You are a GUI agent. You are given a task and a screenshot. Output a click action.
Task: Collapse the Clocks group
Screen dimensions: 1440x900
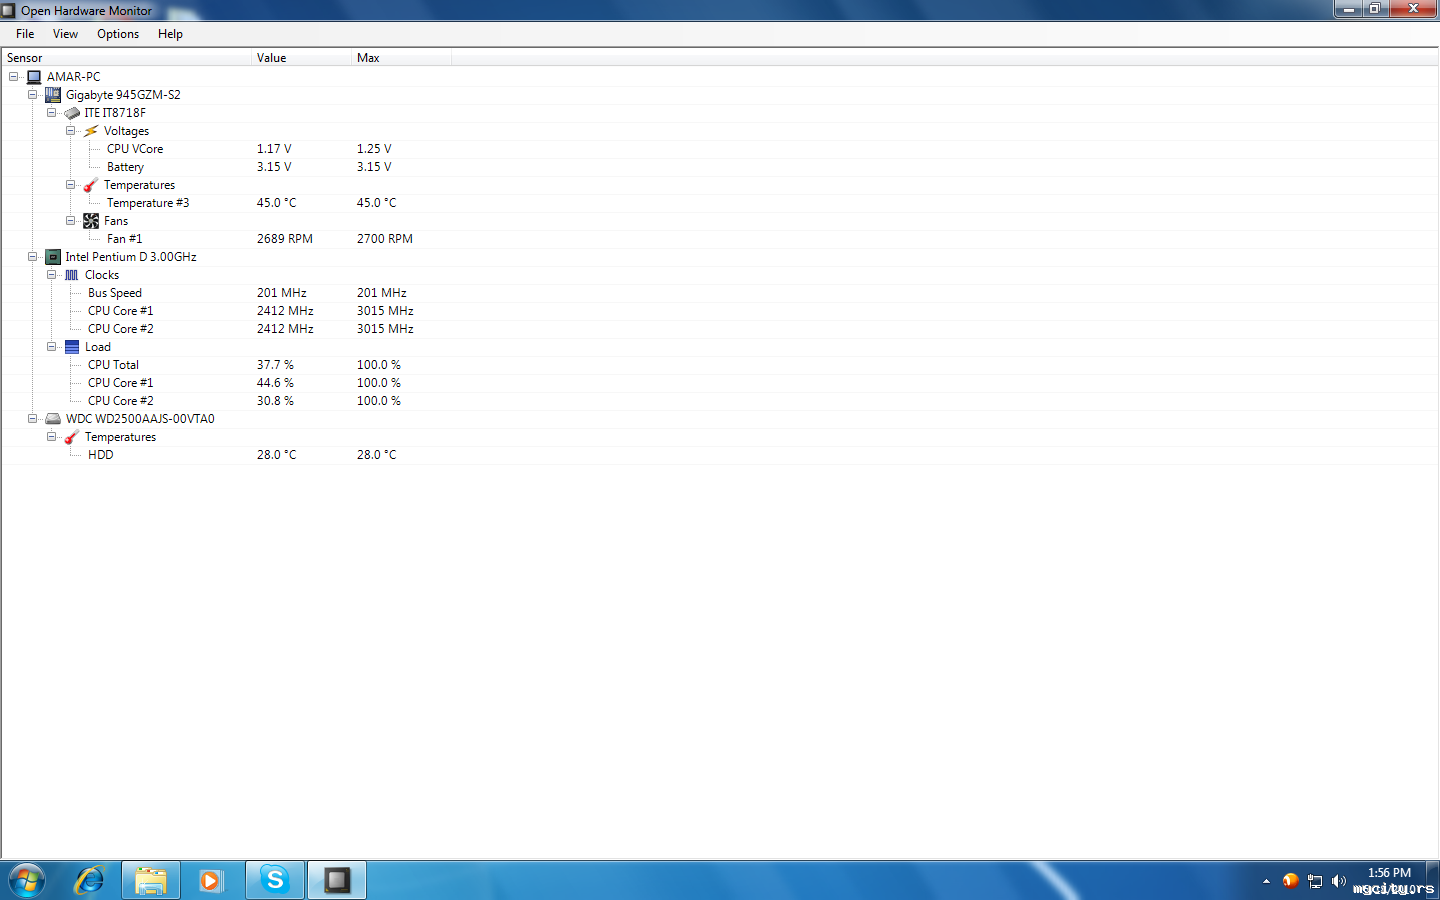[52, 275]
